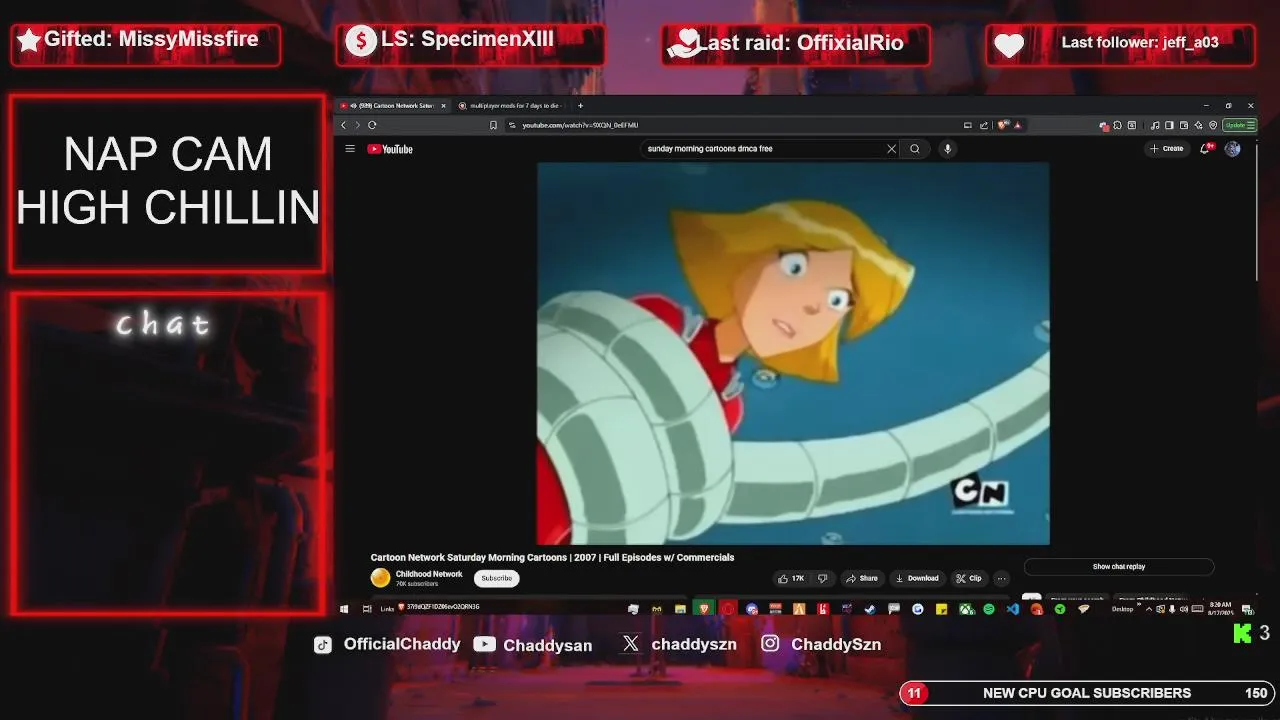The height and width of the screenshot is (720, 1280).
Task: Click the video title Cartoon Network Saturday Morning Cartoons
Action: pos(552,557)
